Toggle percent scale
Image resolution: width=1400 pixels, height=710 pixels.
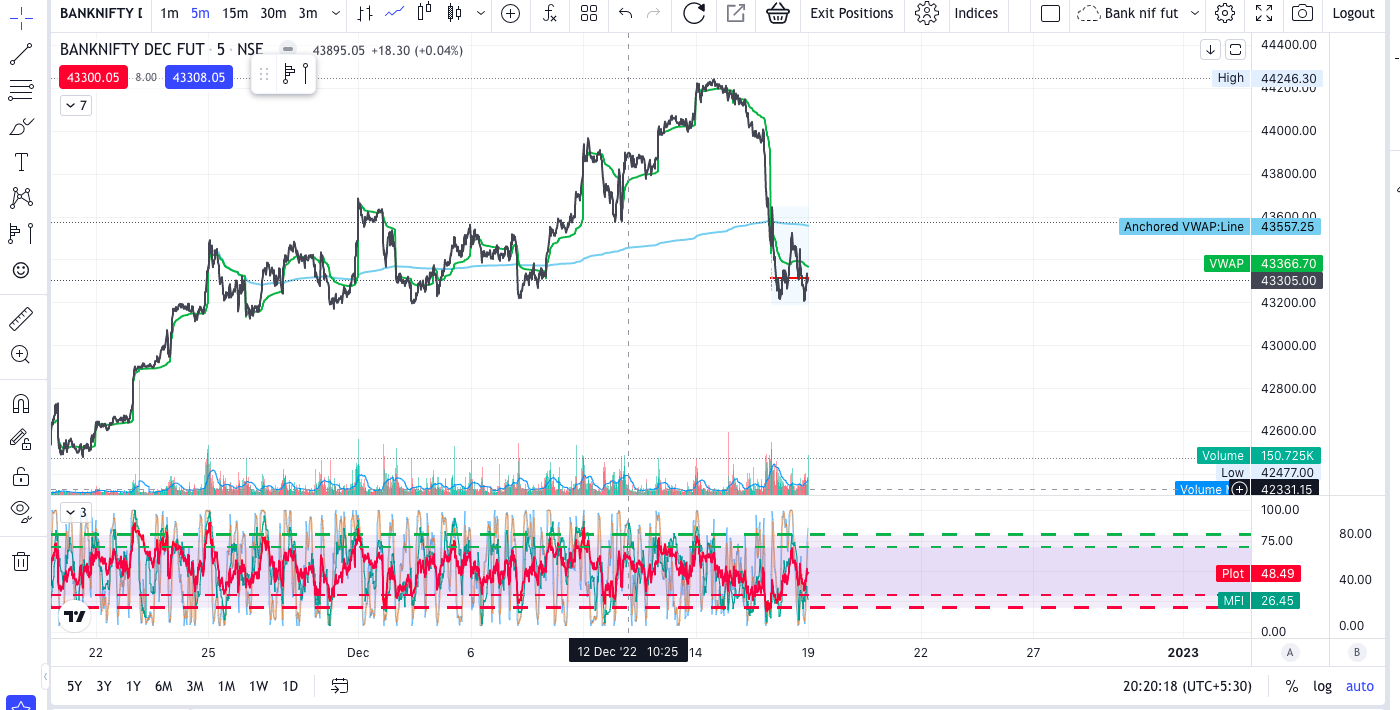click(1292, 686)
